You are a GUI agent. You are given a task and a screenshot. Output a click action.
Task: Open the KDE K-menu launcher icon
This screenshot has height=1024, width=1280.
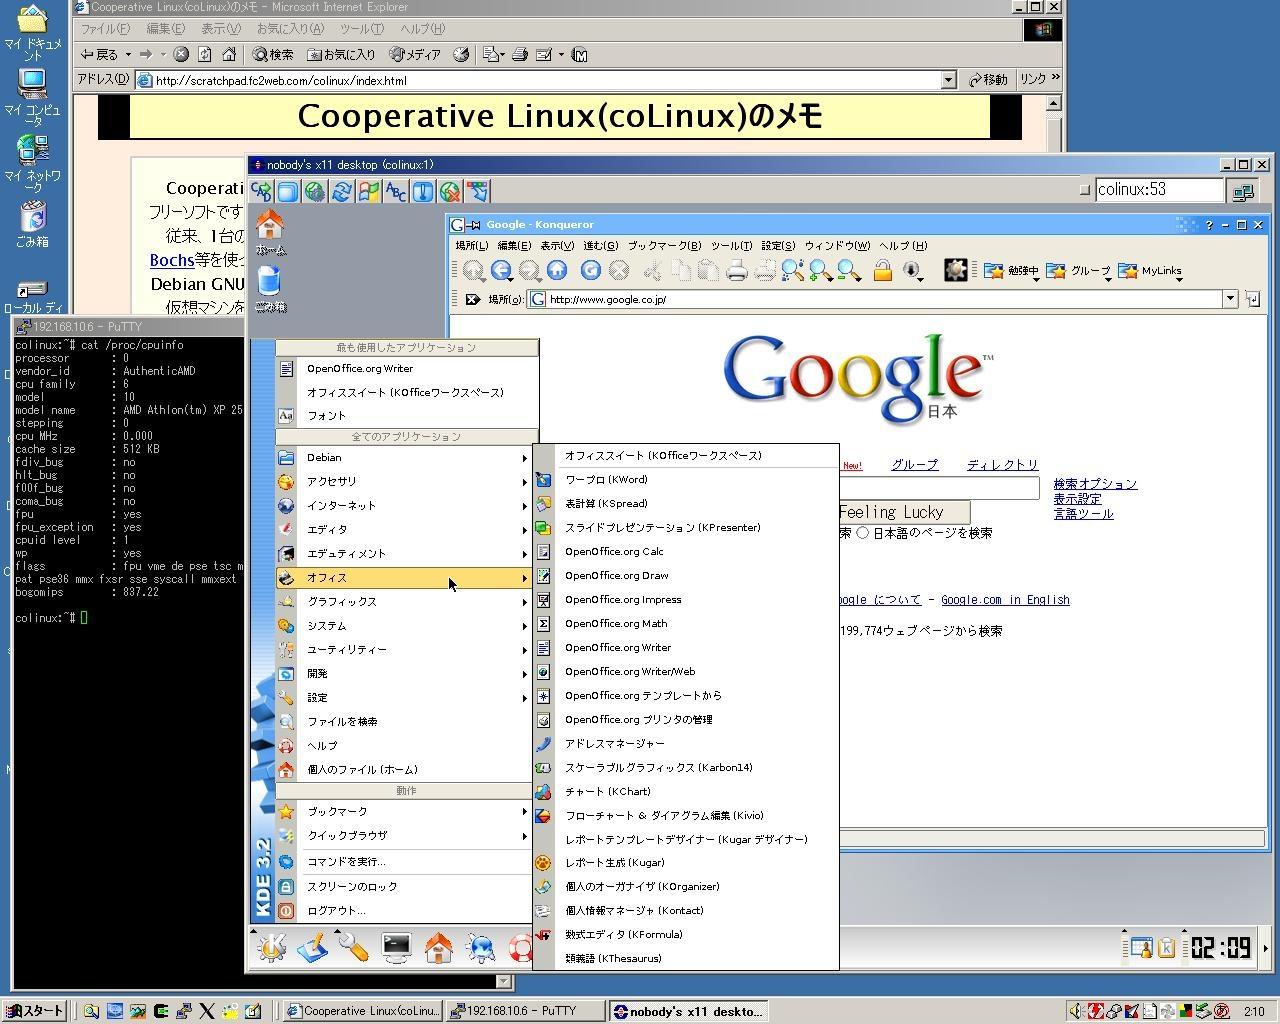(x=271, y=947)
